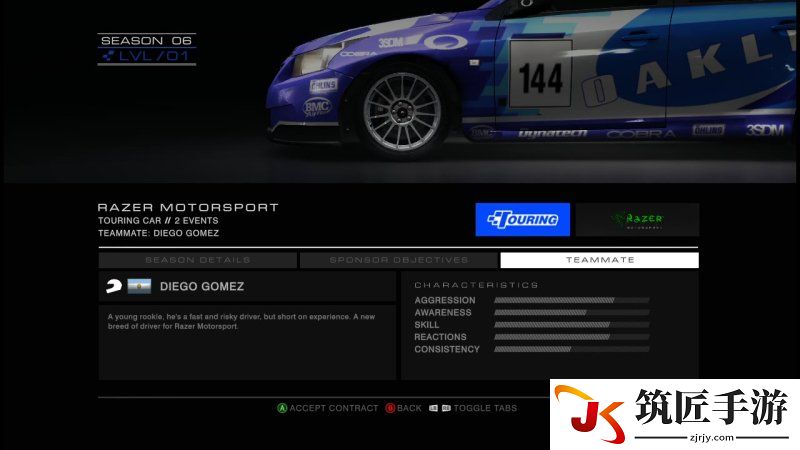Click the green A button icon
This screenshot has height=450, width=800.
[x=282, y=408]
